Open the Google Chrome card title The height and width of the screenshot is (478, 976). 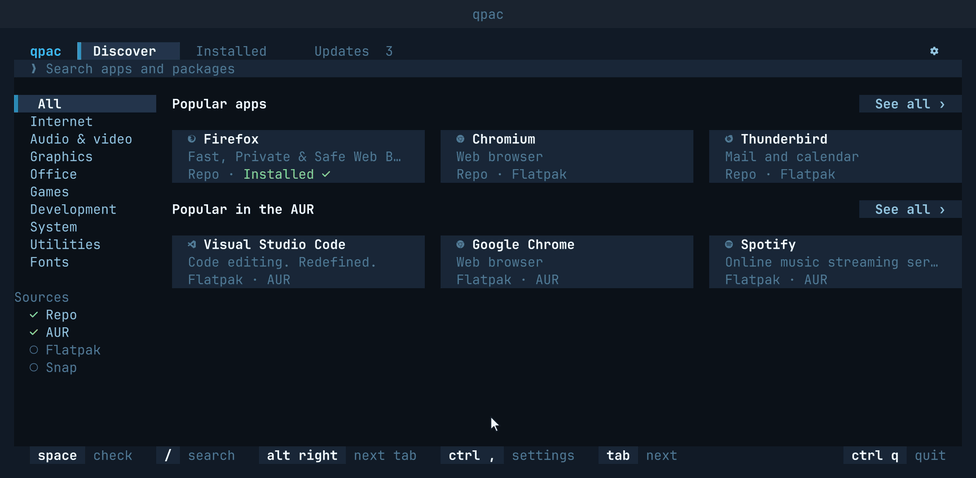click(523, 245)
